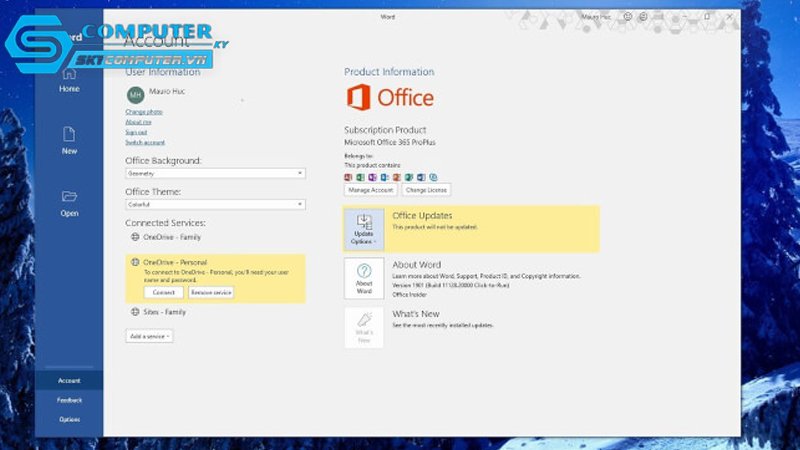
Task: Open the Add a service dropdown
Action: [x=149, y=336]
